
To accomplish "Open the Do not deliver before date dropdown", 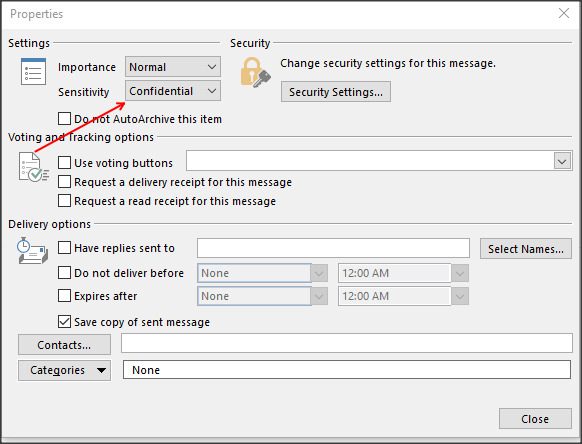I will coord(319,274).
